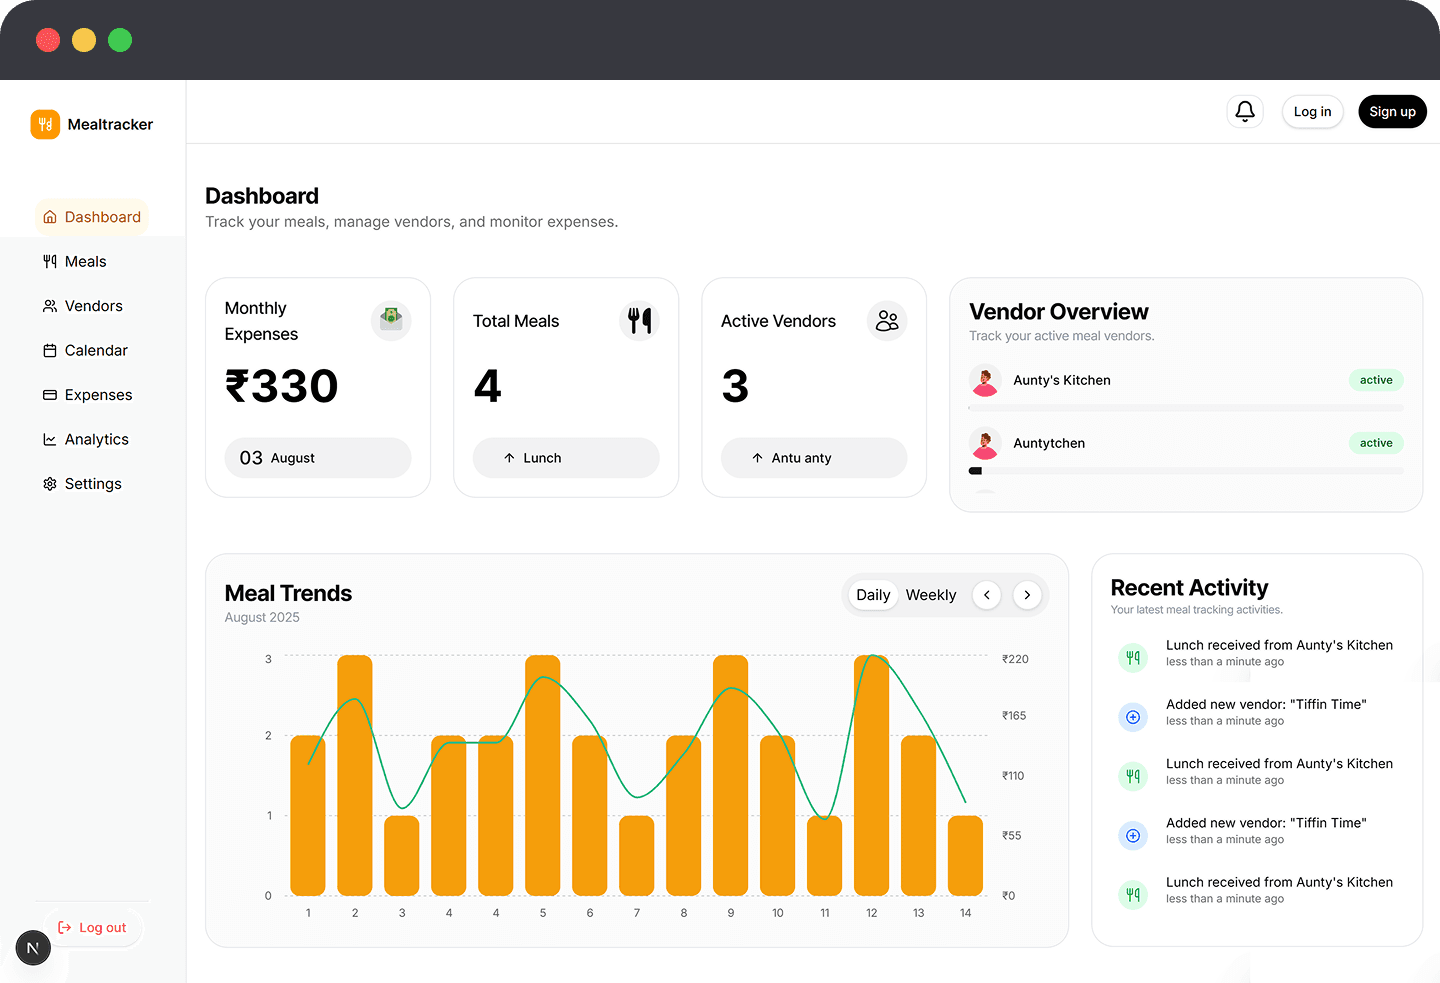1440x983 pixels.
Task: Switch meal trends to Weekly view
Action: 930,594
